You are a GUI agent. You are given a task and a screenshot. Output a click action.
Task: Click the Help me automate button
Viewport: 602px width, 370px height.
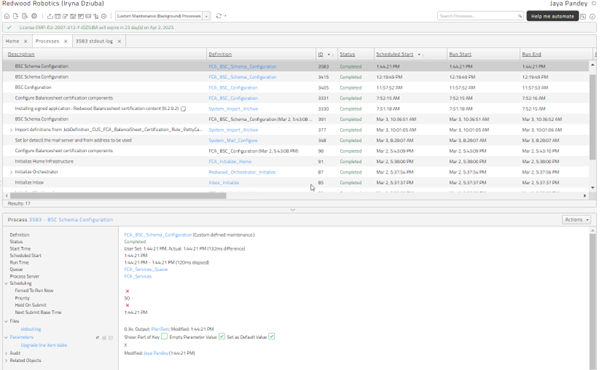pos(552,16)
